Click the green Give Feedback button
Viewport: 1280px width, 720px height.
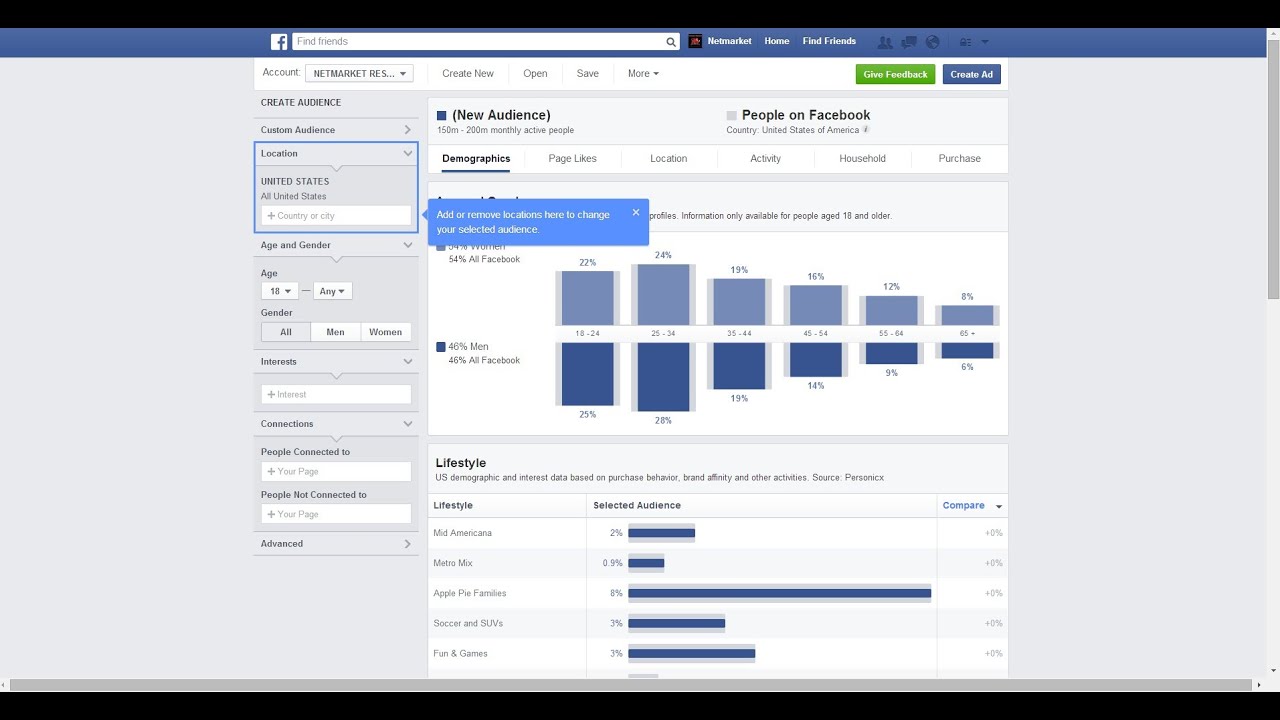tap(896, 74)
